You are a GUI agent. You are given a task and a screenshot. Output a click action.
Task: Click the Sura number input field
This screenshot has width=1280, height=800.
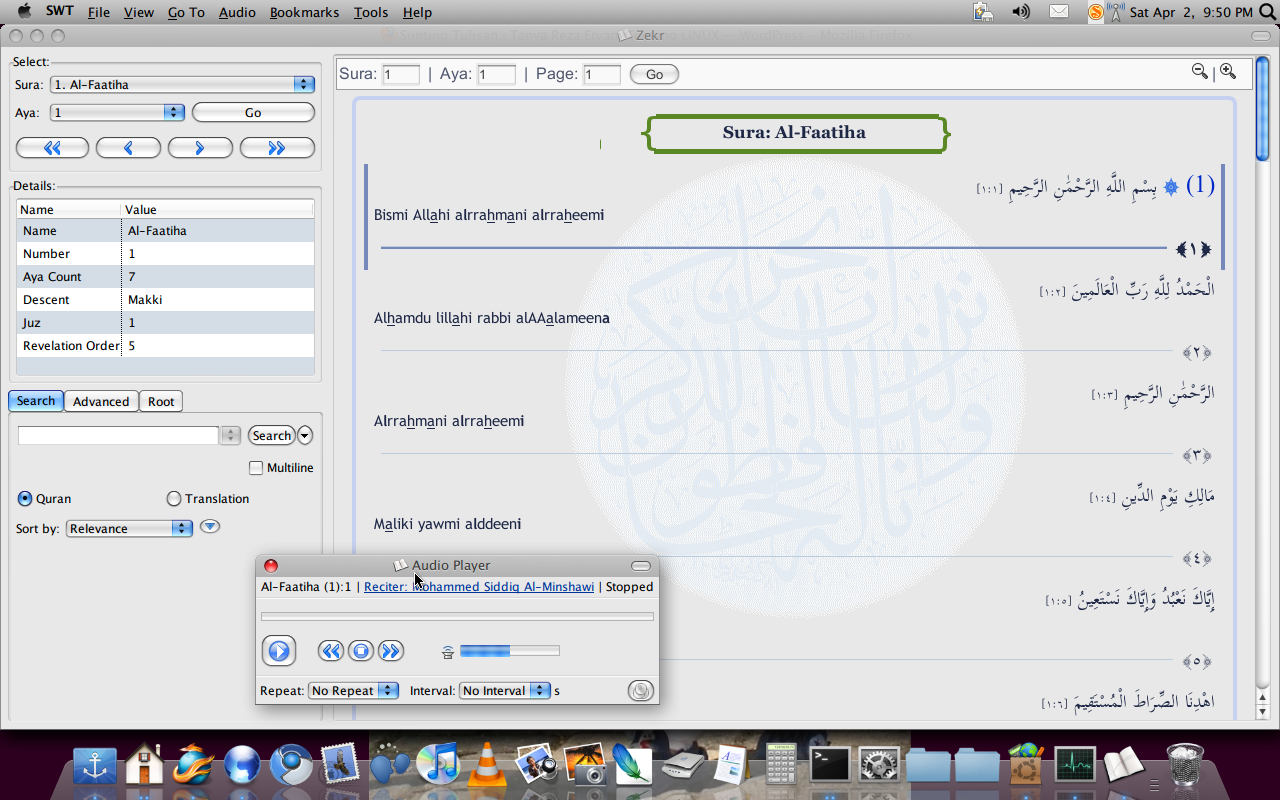401,74
